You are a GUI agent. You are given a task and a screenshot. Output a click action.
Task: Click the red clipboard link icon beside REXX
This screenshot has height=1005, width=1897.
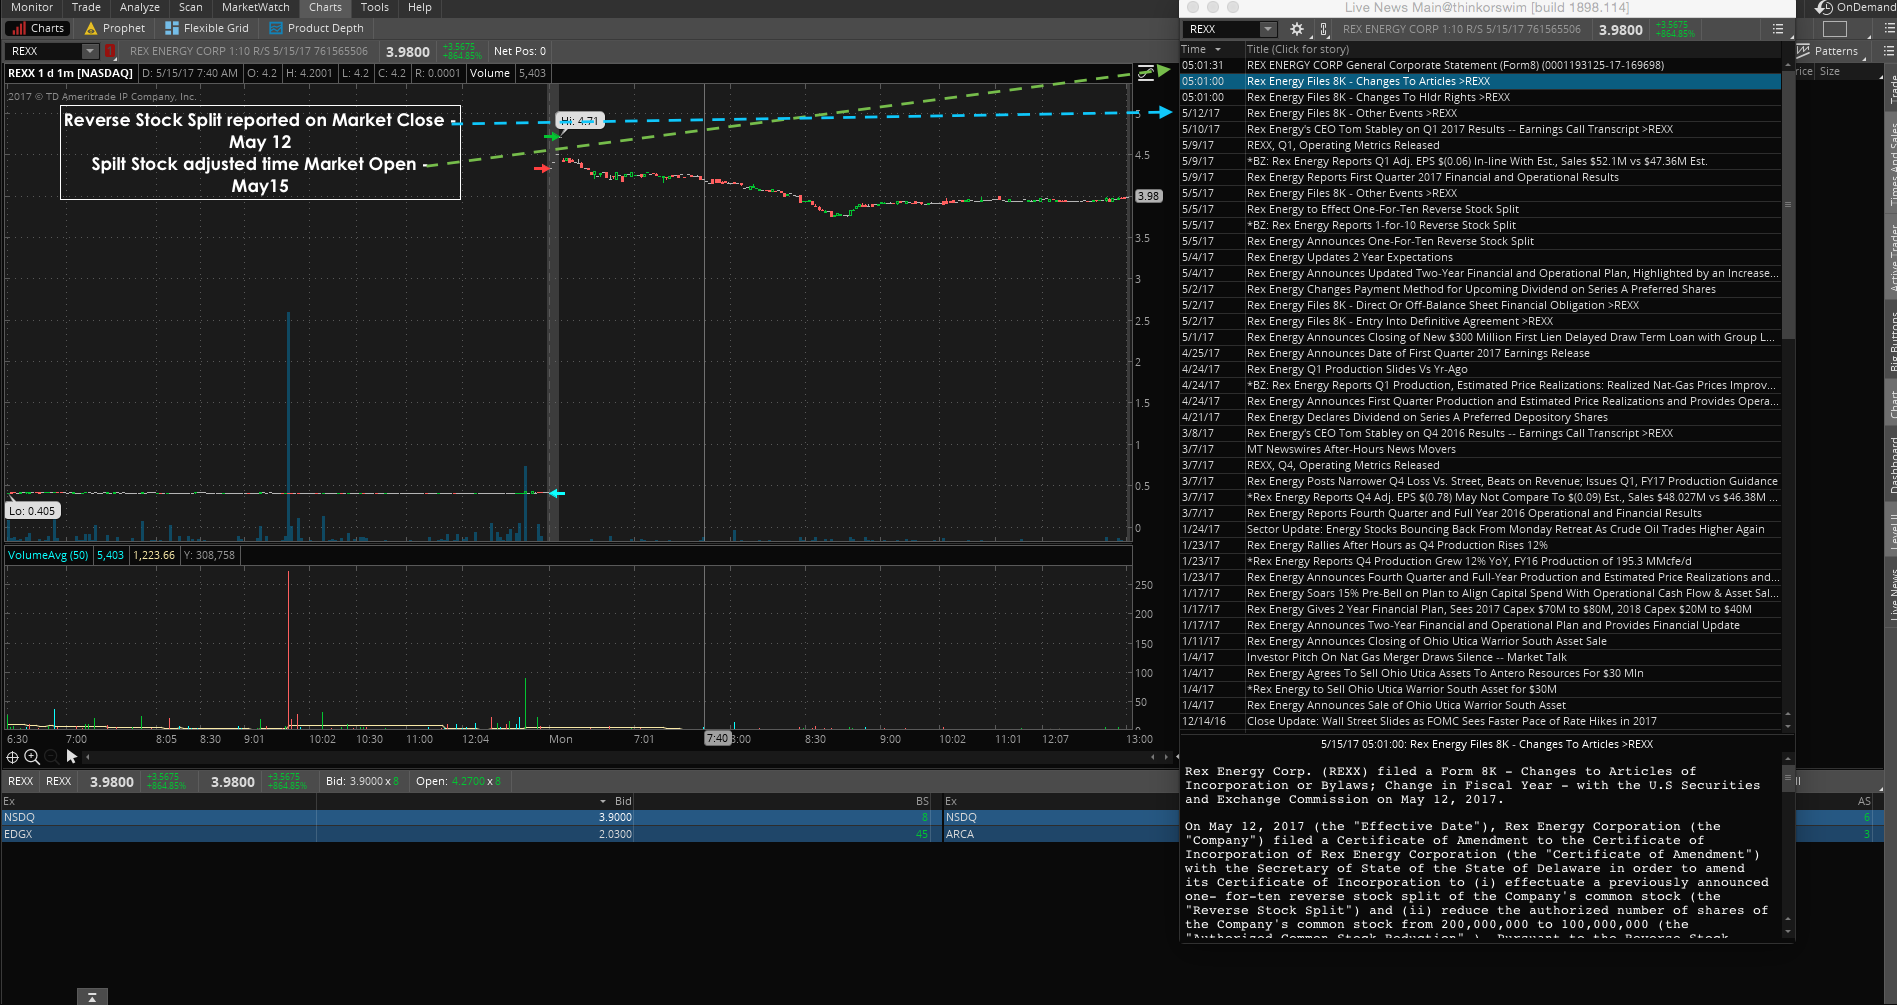pyautogui.click(x=110, y=51)
